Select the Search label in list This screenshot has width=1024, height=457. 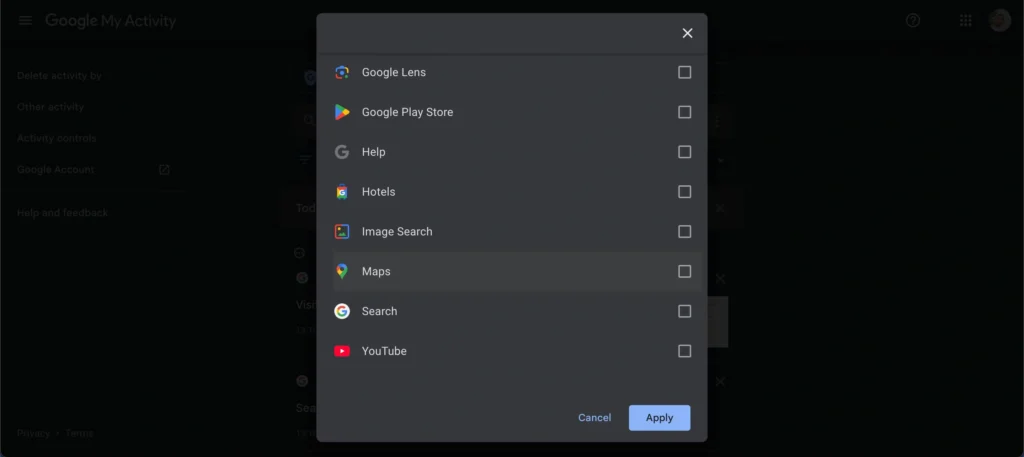pos(379,311)
